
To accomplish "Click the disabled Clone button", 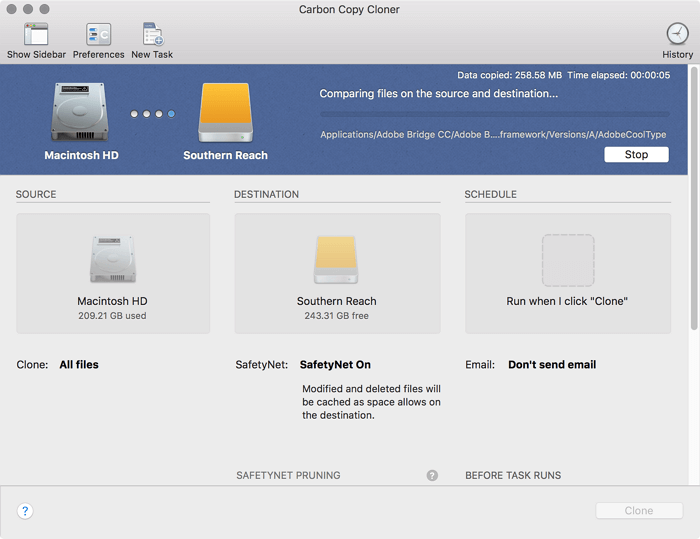I will coord(639,510).
